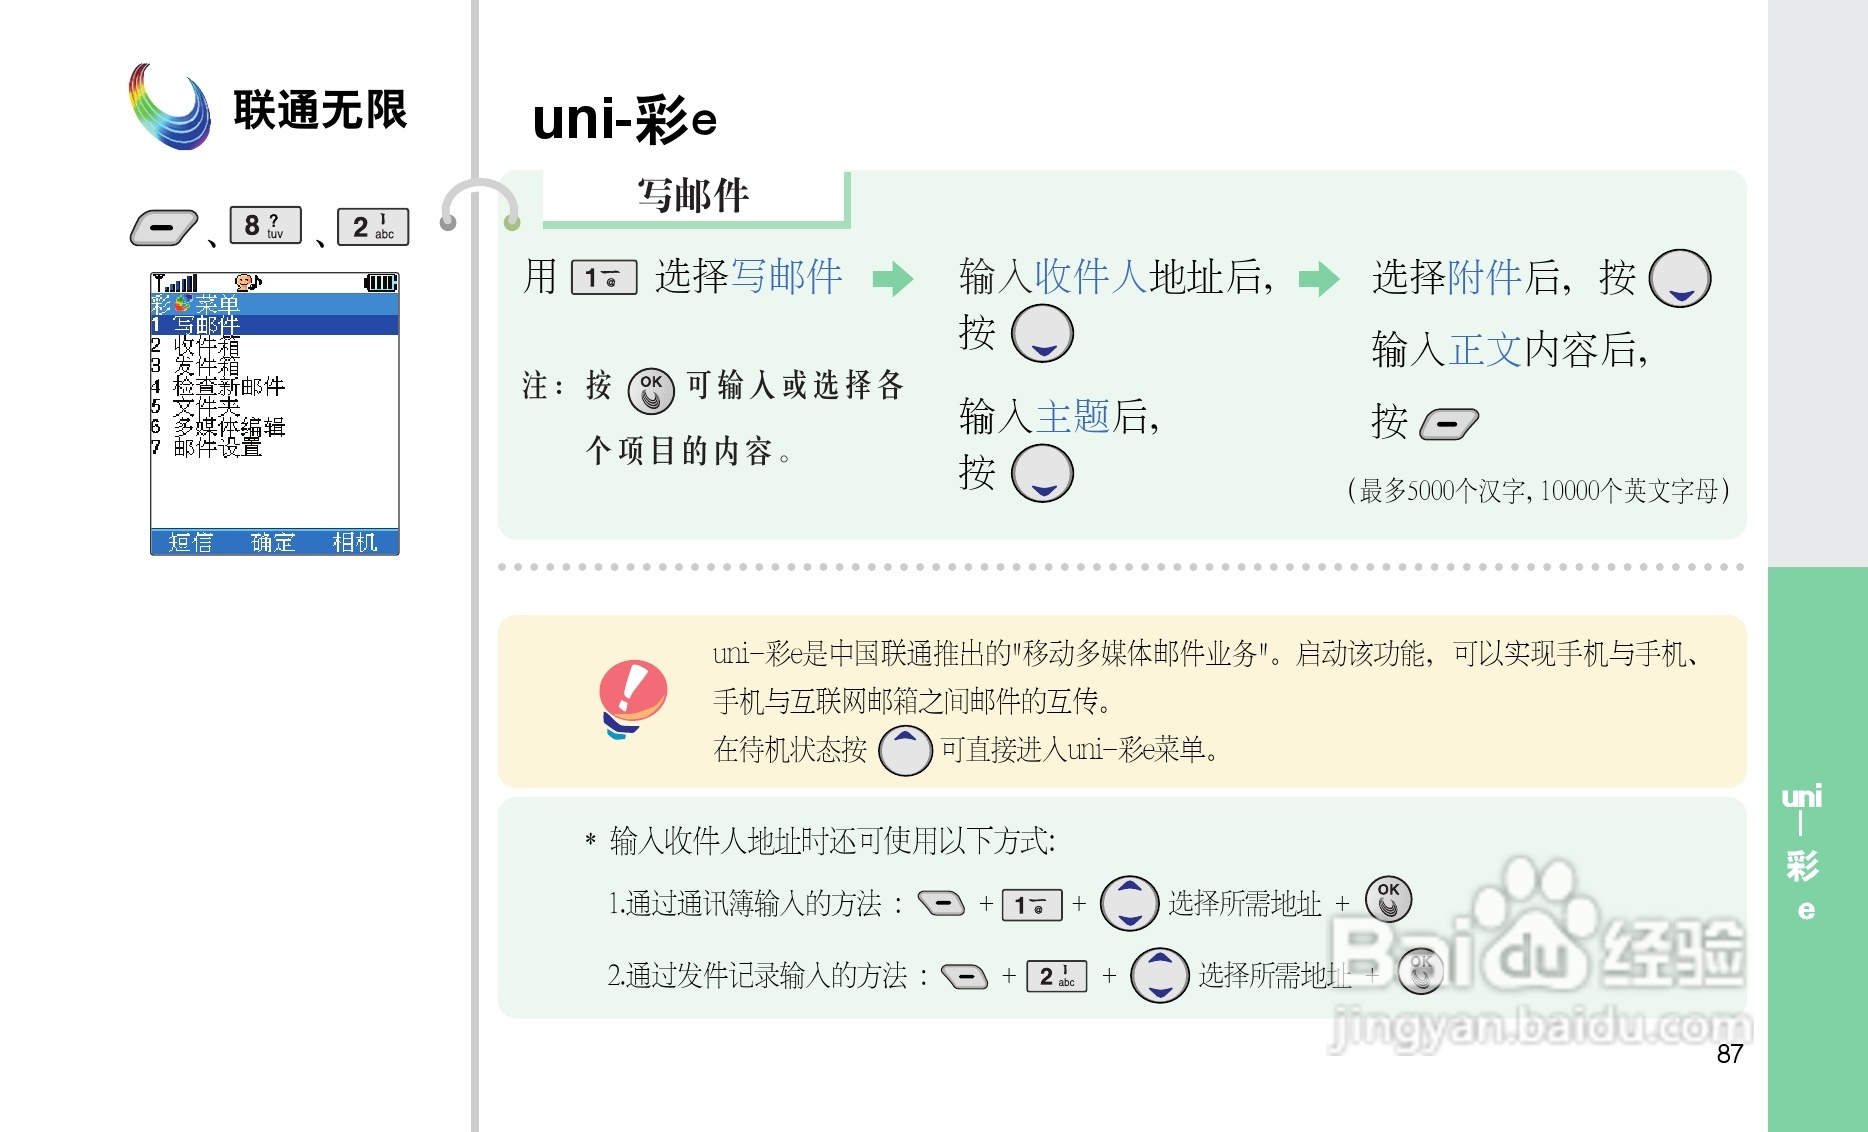Click the 写邮件 section tab heading
Image resolution: width=1868 pixels, height=1132 pixels.
(694, 196)
